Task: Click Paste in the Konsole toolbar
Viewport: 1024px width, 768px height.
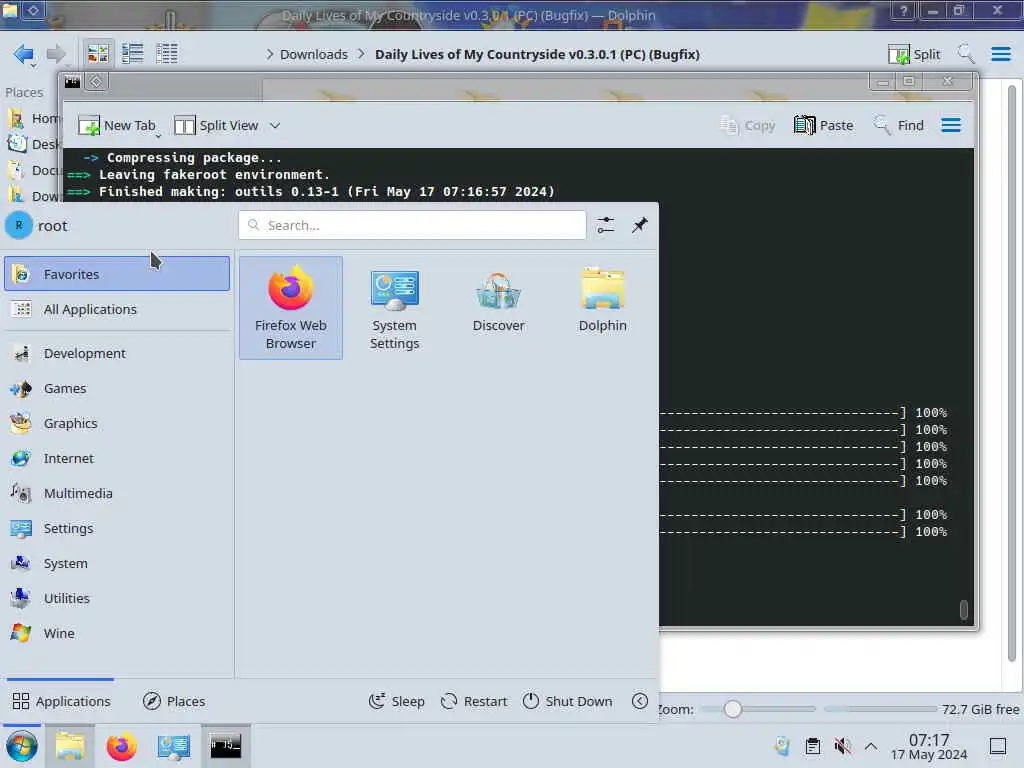Action: (x=824, y=125)
